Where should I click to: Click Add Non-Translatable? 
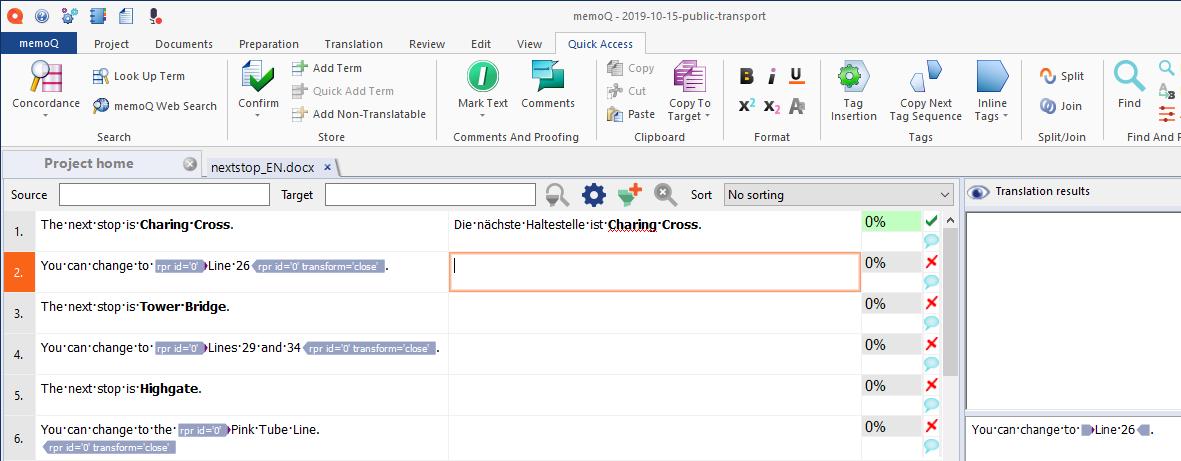(359, 114)
